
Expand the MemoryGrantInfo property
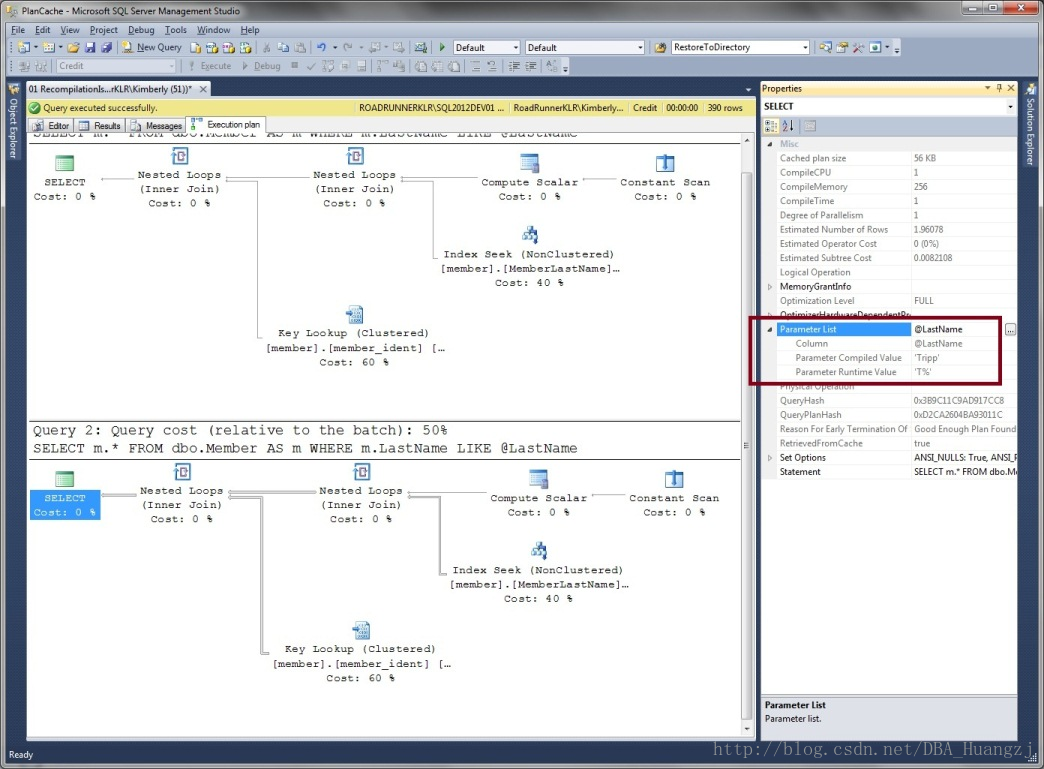pyautogui.click(x=770, y=287)
